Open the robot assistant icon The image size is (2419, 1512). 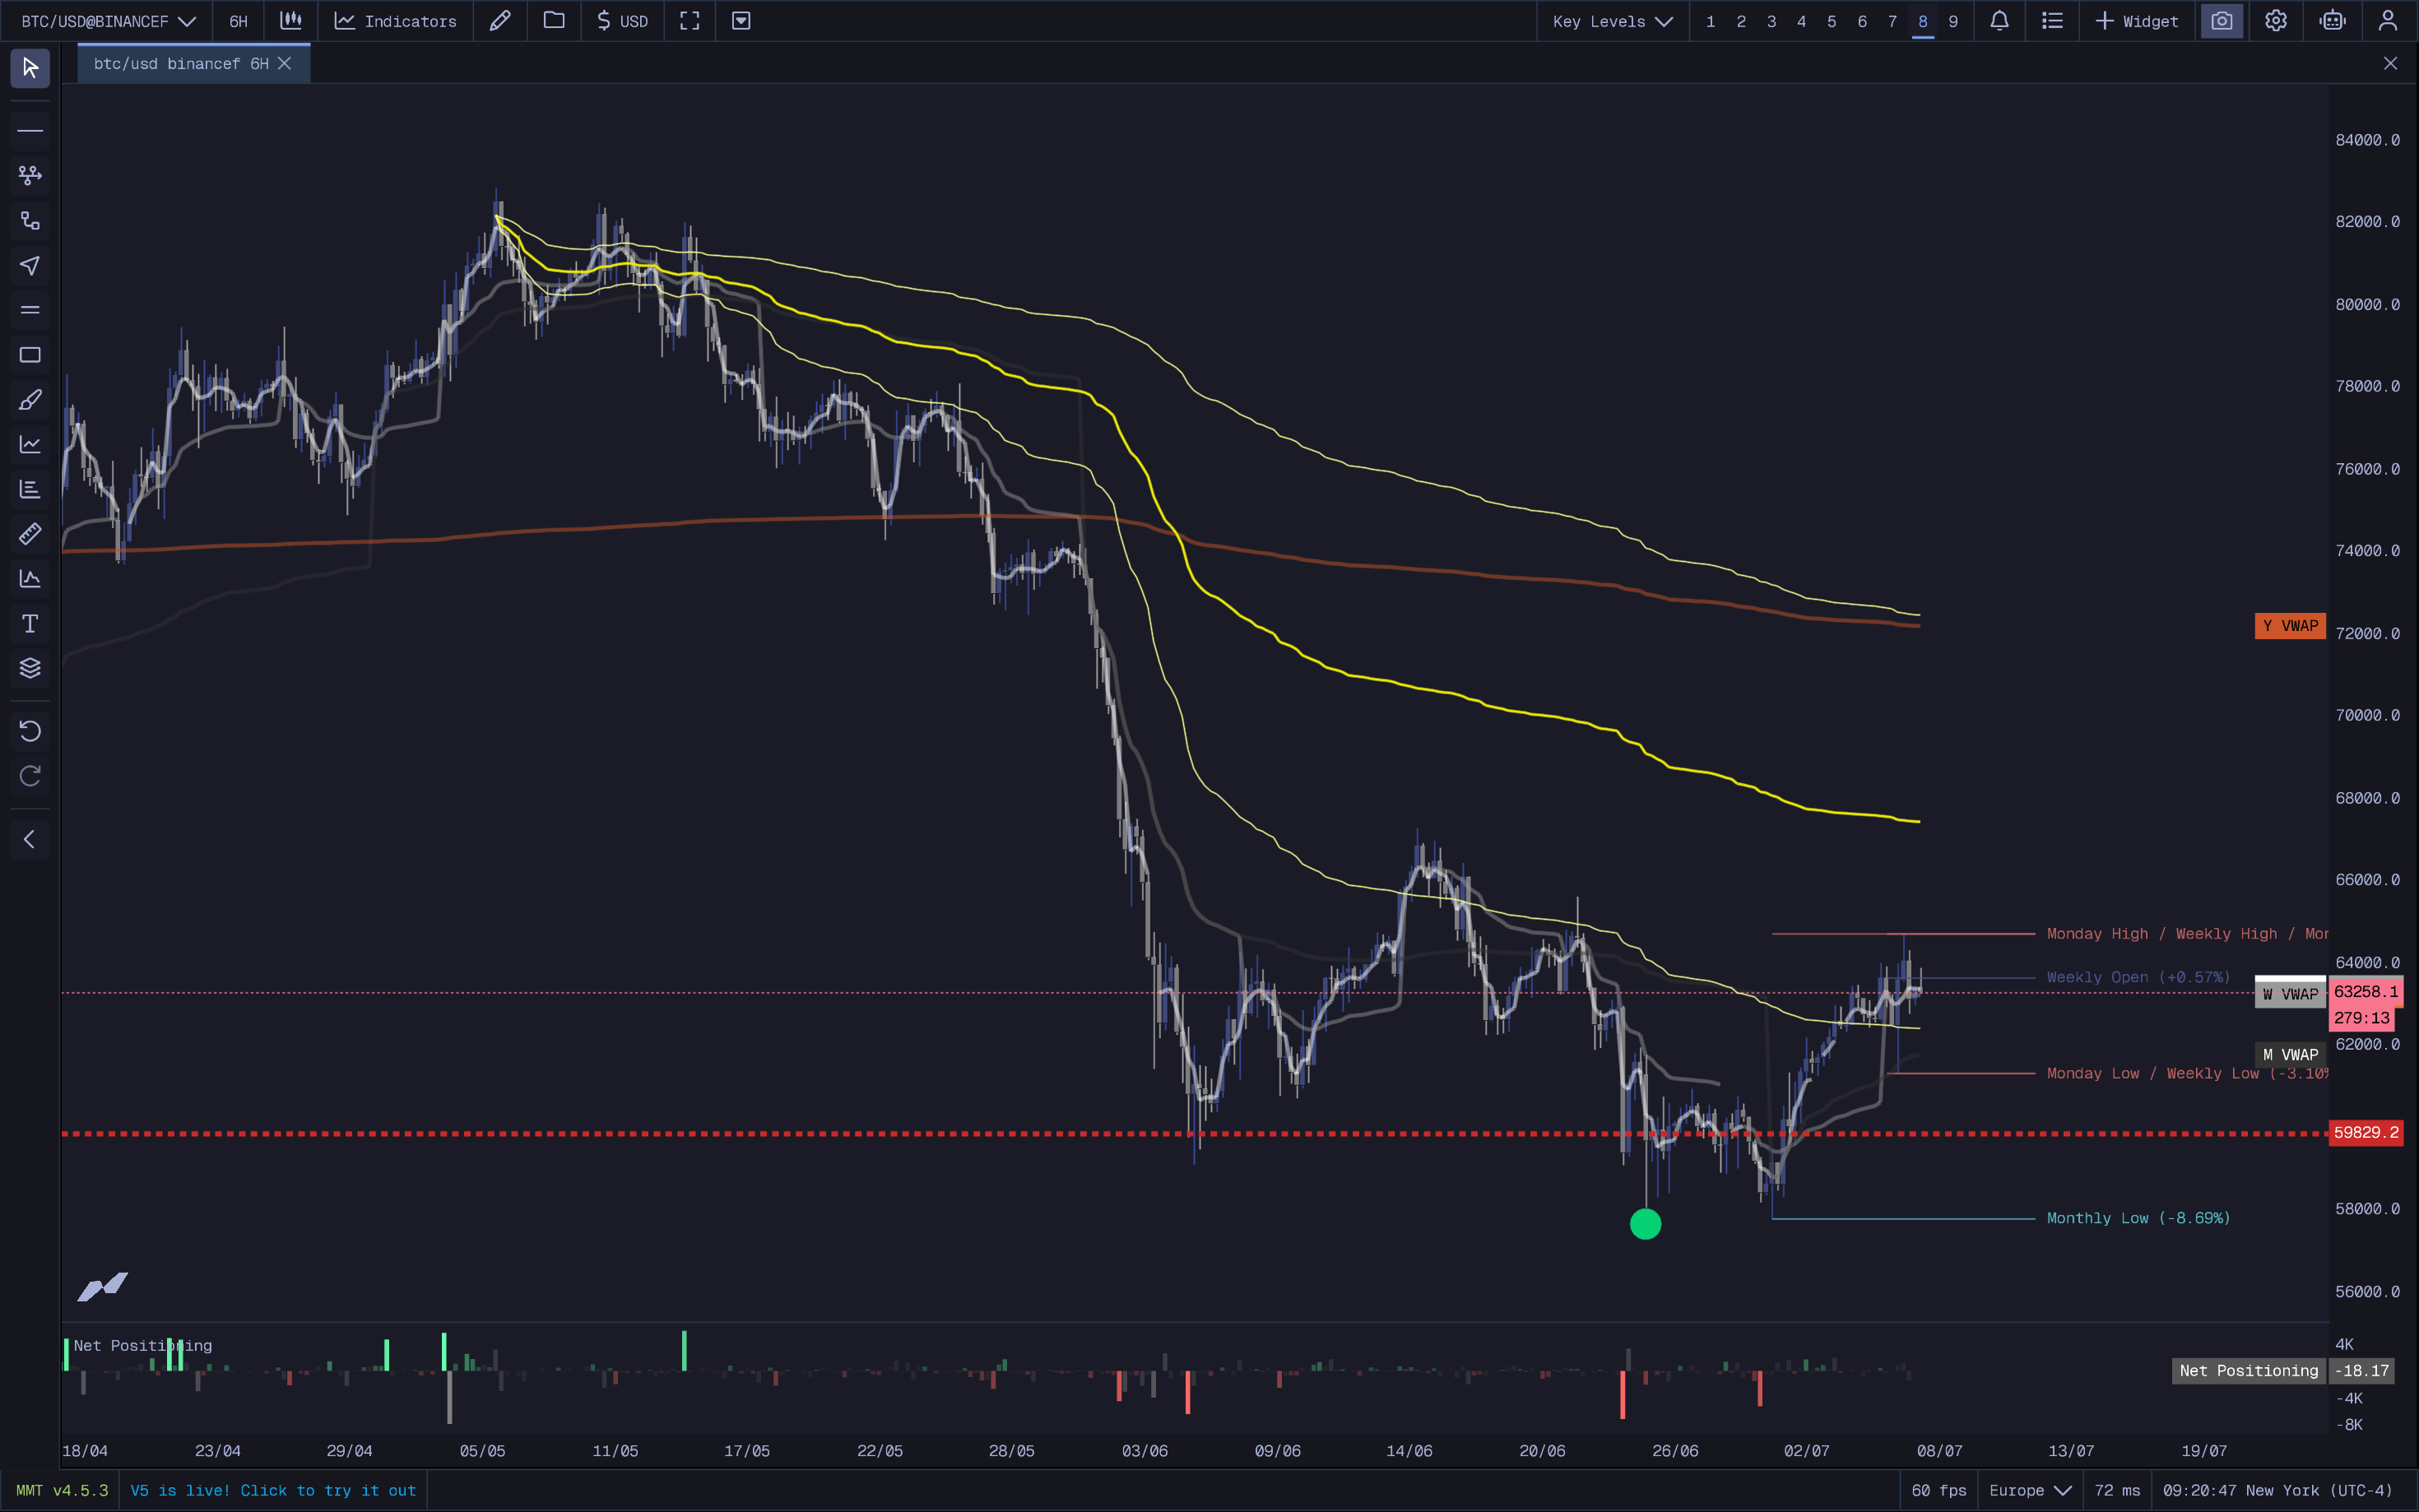(2333, 21)
